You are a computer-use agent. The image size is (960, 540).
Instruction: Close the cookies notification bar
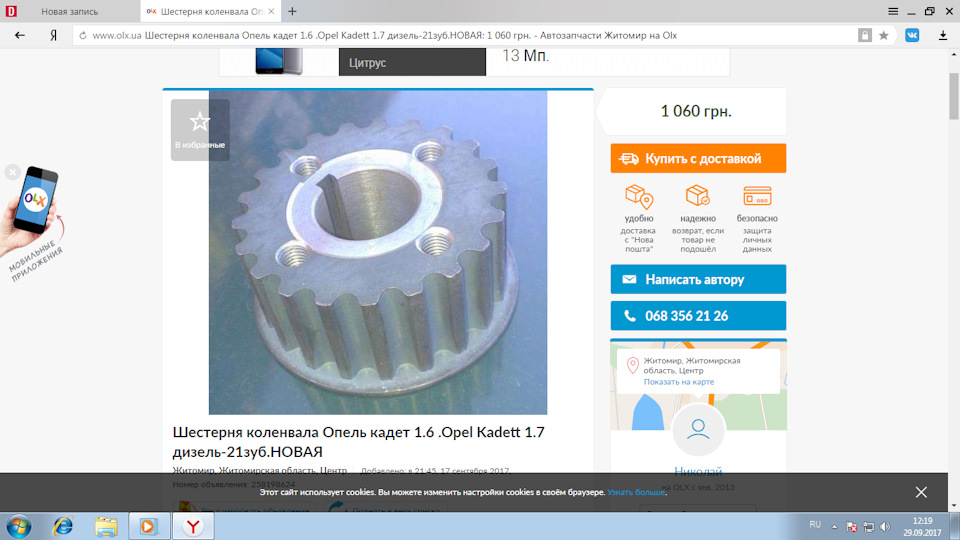[x=921, y=492]
